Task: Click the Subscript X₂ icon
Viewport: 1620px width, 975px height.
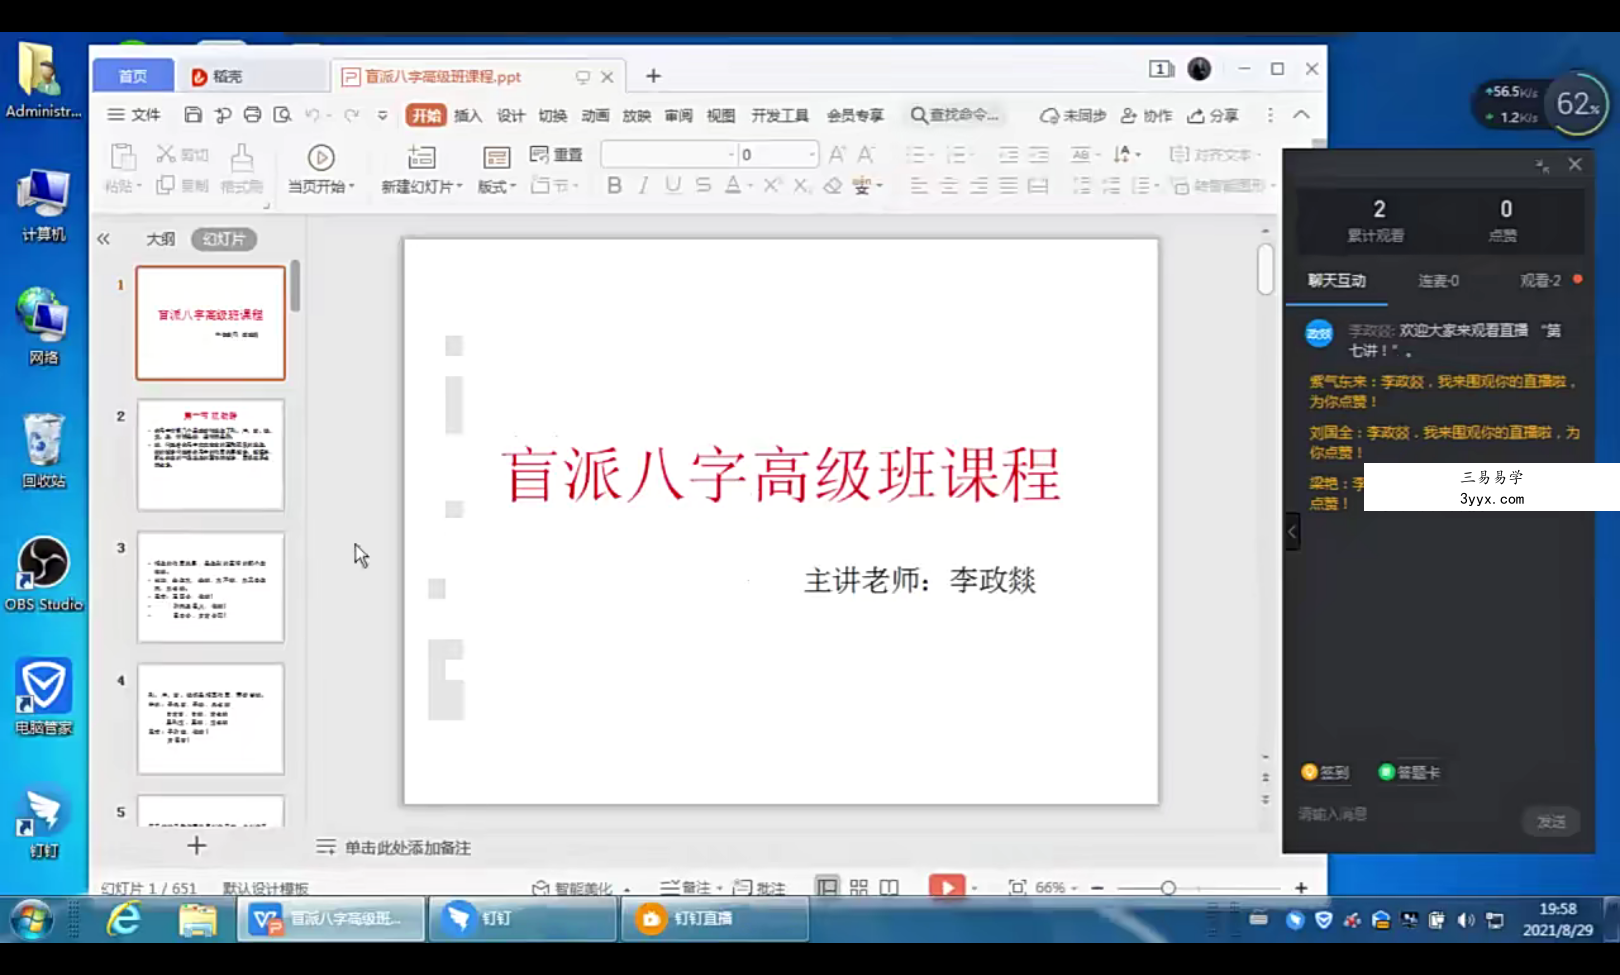Action: (801, 185)
